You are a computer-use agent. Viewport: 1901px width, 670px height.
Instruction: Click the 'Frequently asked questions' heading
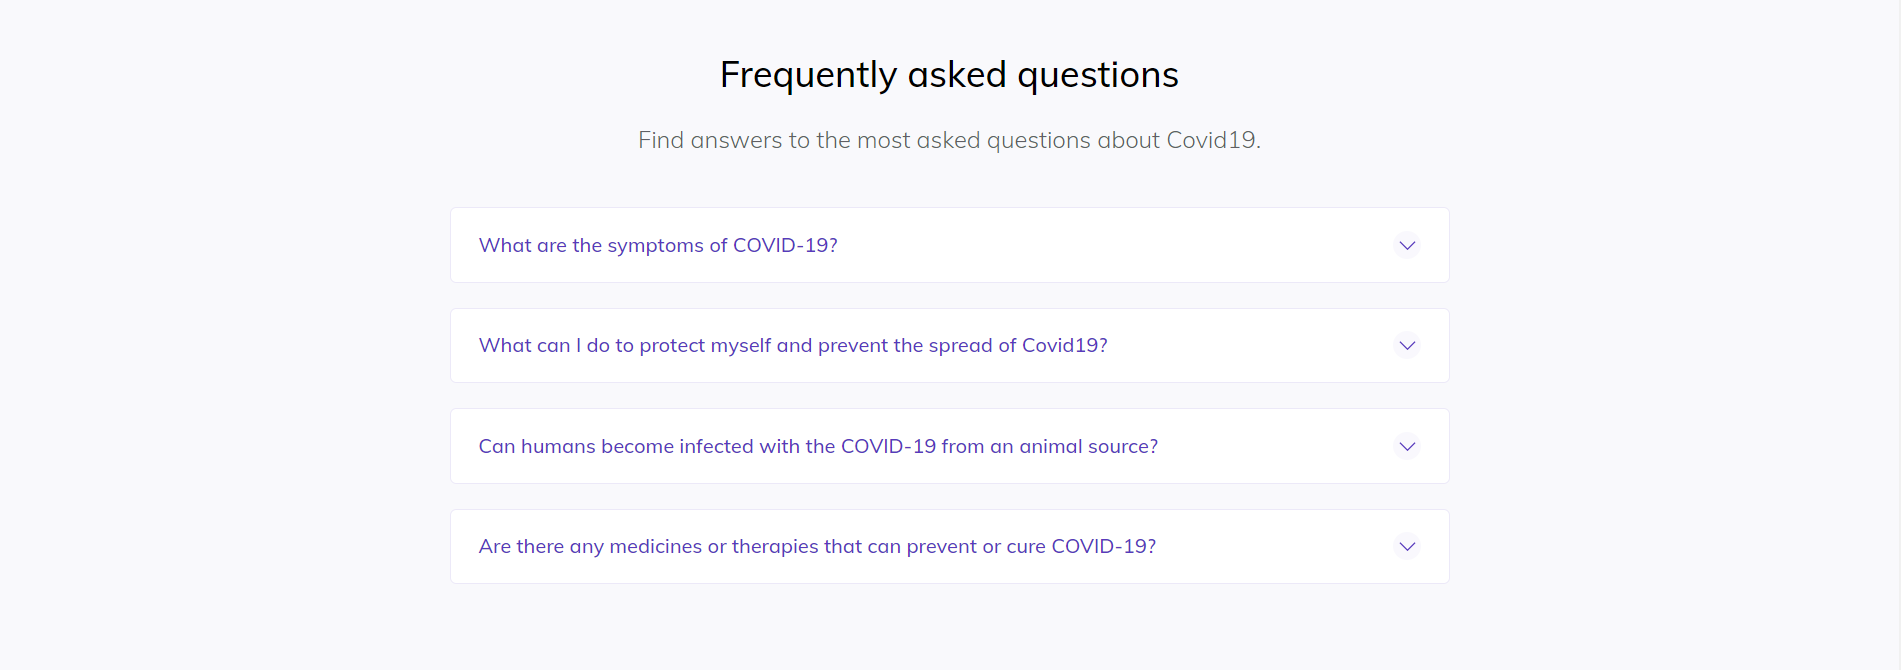pos(949,75)
